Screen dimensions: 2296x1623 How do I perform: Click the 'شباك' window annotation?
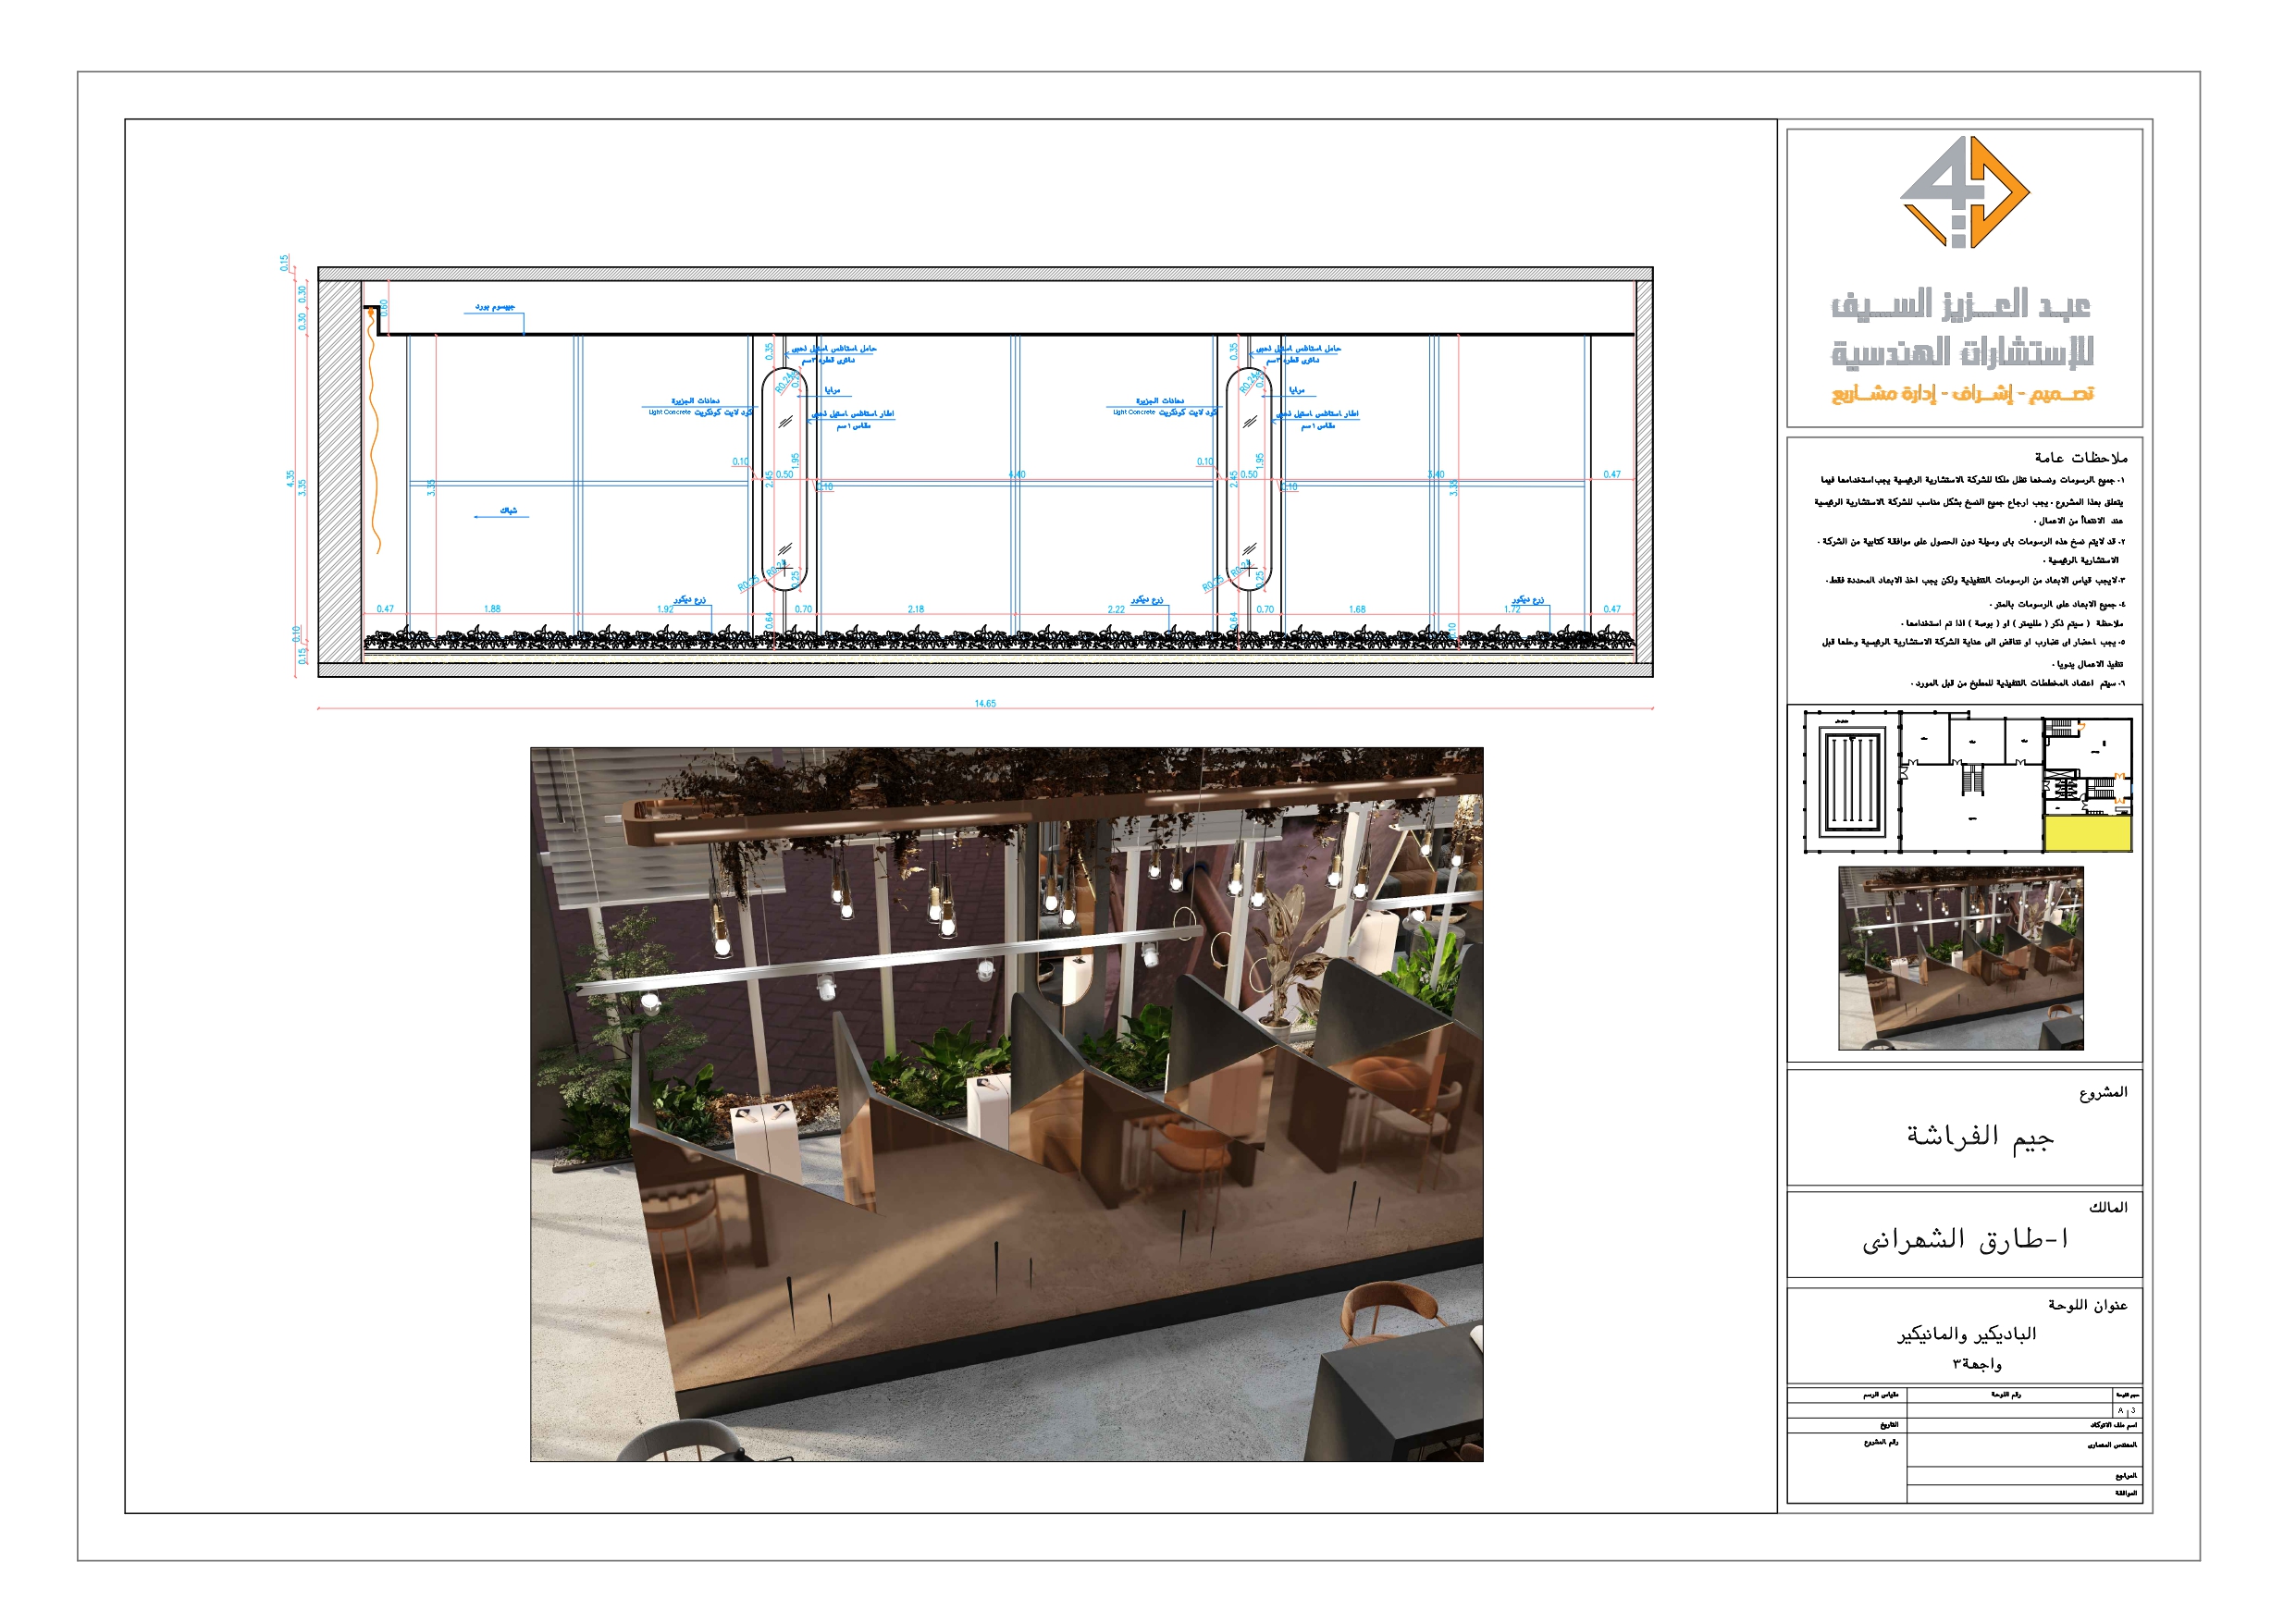508,511
